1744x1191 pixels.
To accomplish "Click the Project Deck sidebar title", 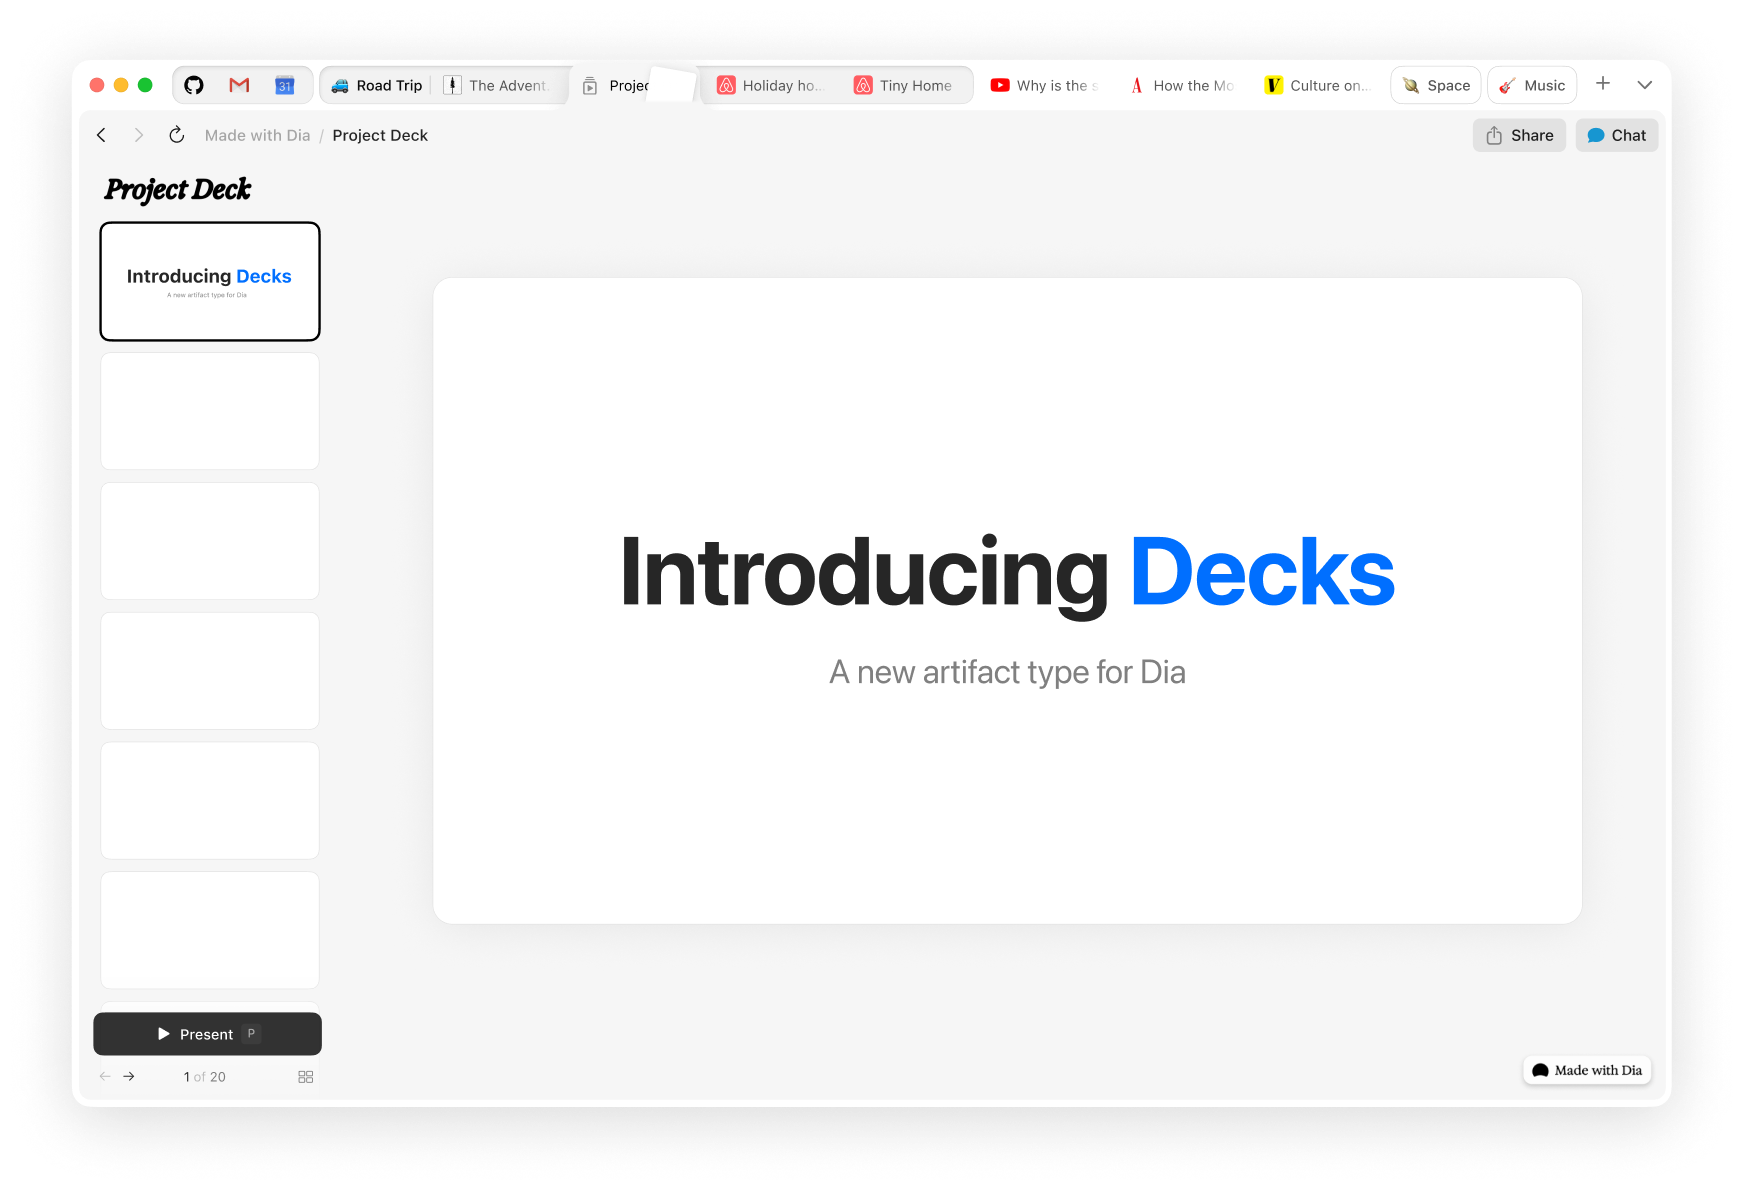I will [x=178, y=189].
